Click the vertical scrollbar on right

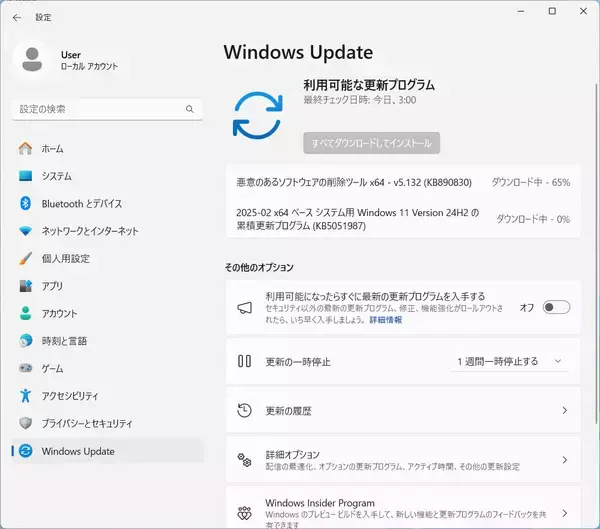pyautogui.click(x=596, y=253)
